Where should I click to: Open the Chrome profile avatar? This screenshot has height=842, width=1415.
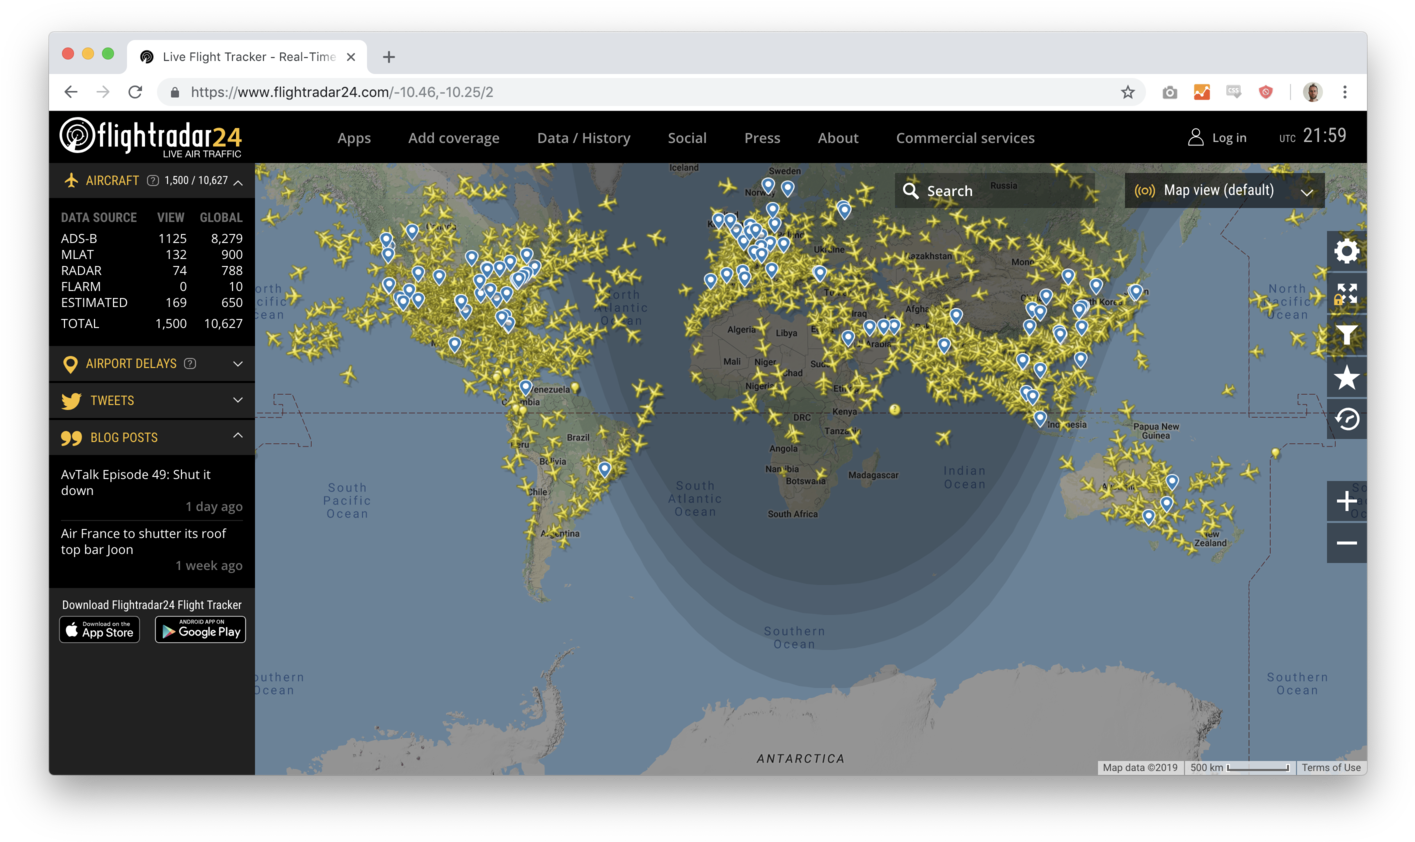1313,92
